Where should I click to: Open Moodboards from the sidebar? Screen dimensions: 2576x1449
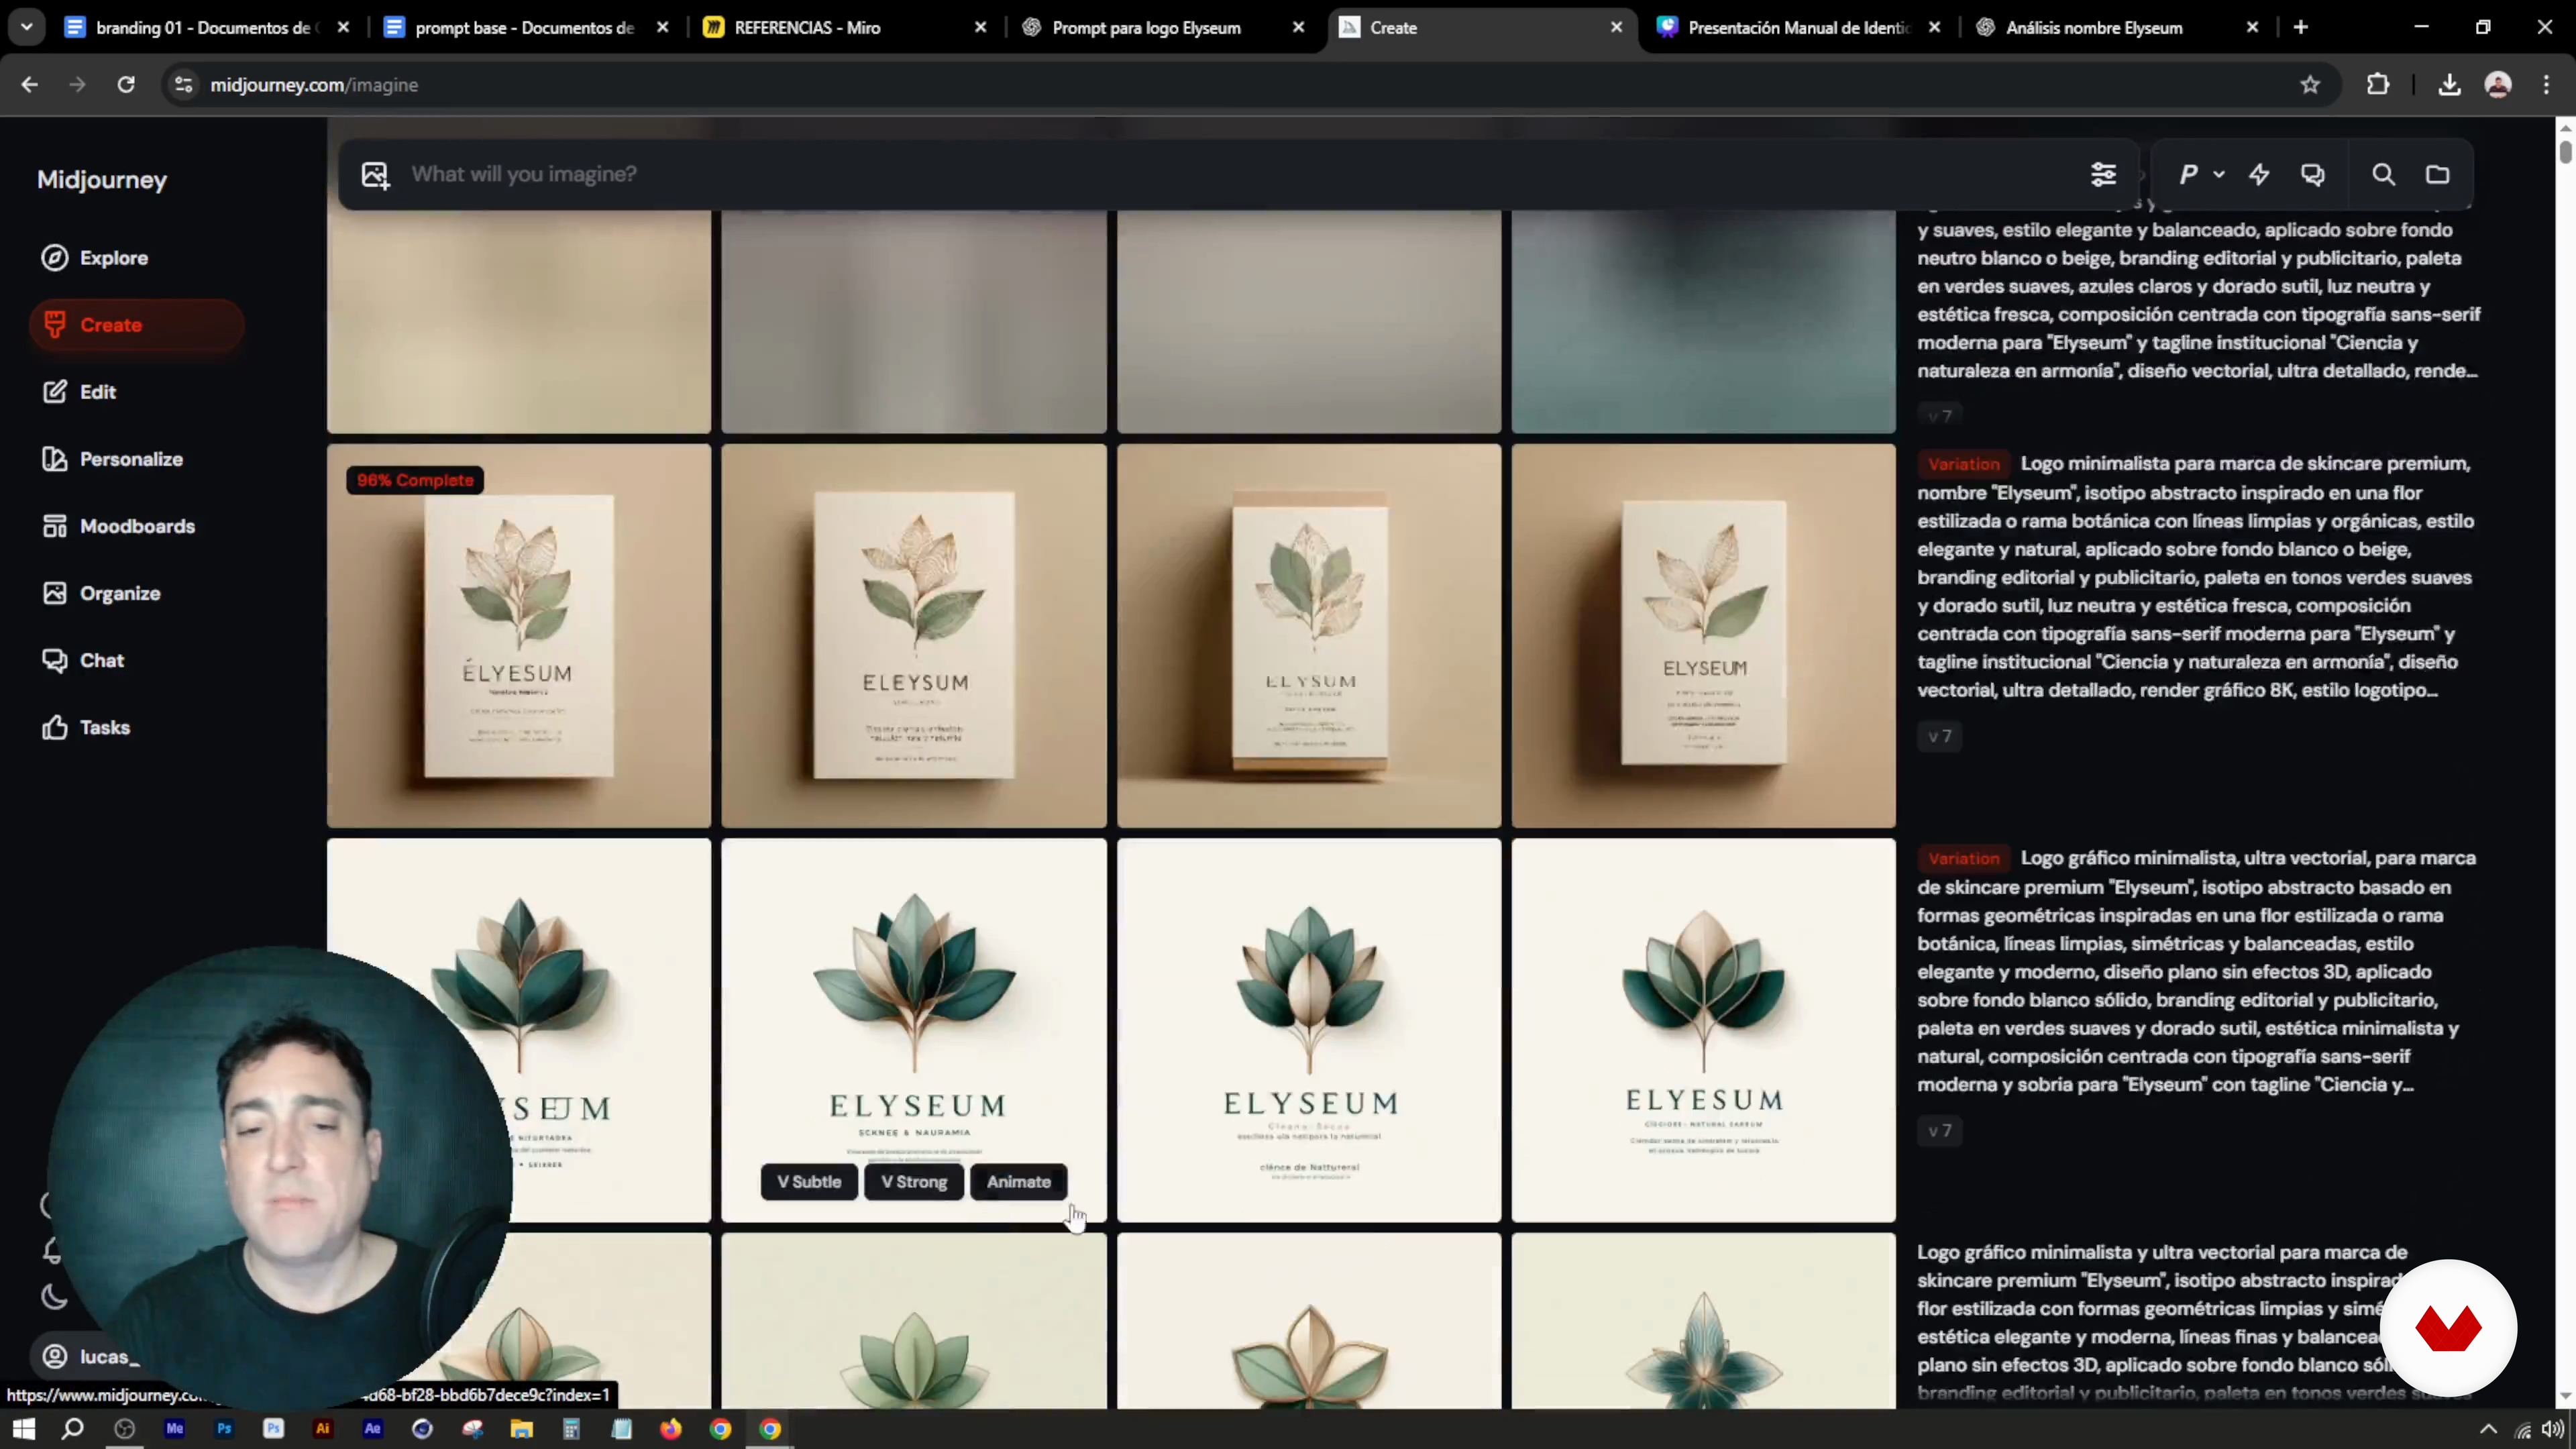118,526
